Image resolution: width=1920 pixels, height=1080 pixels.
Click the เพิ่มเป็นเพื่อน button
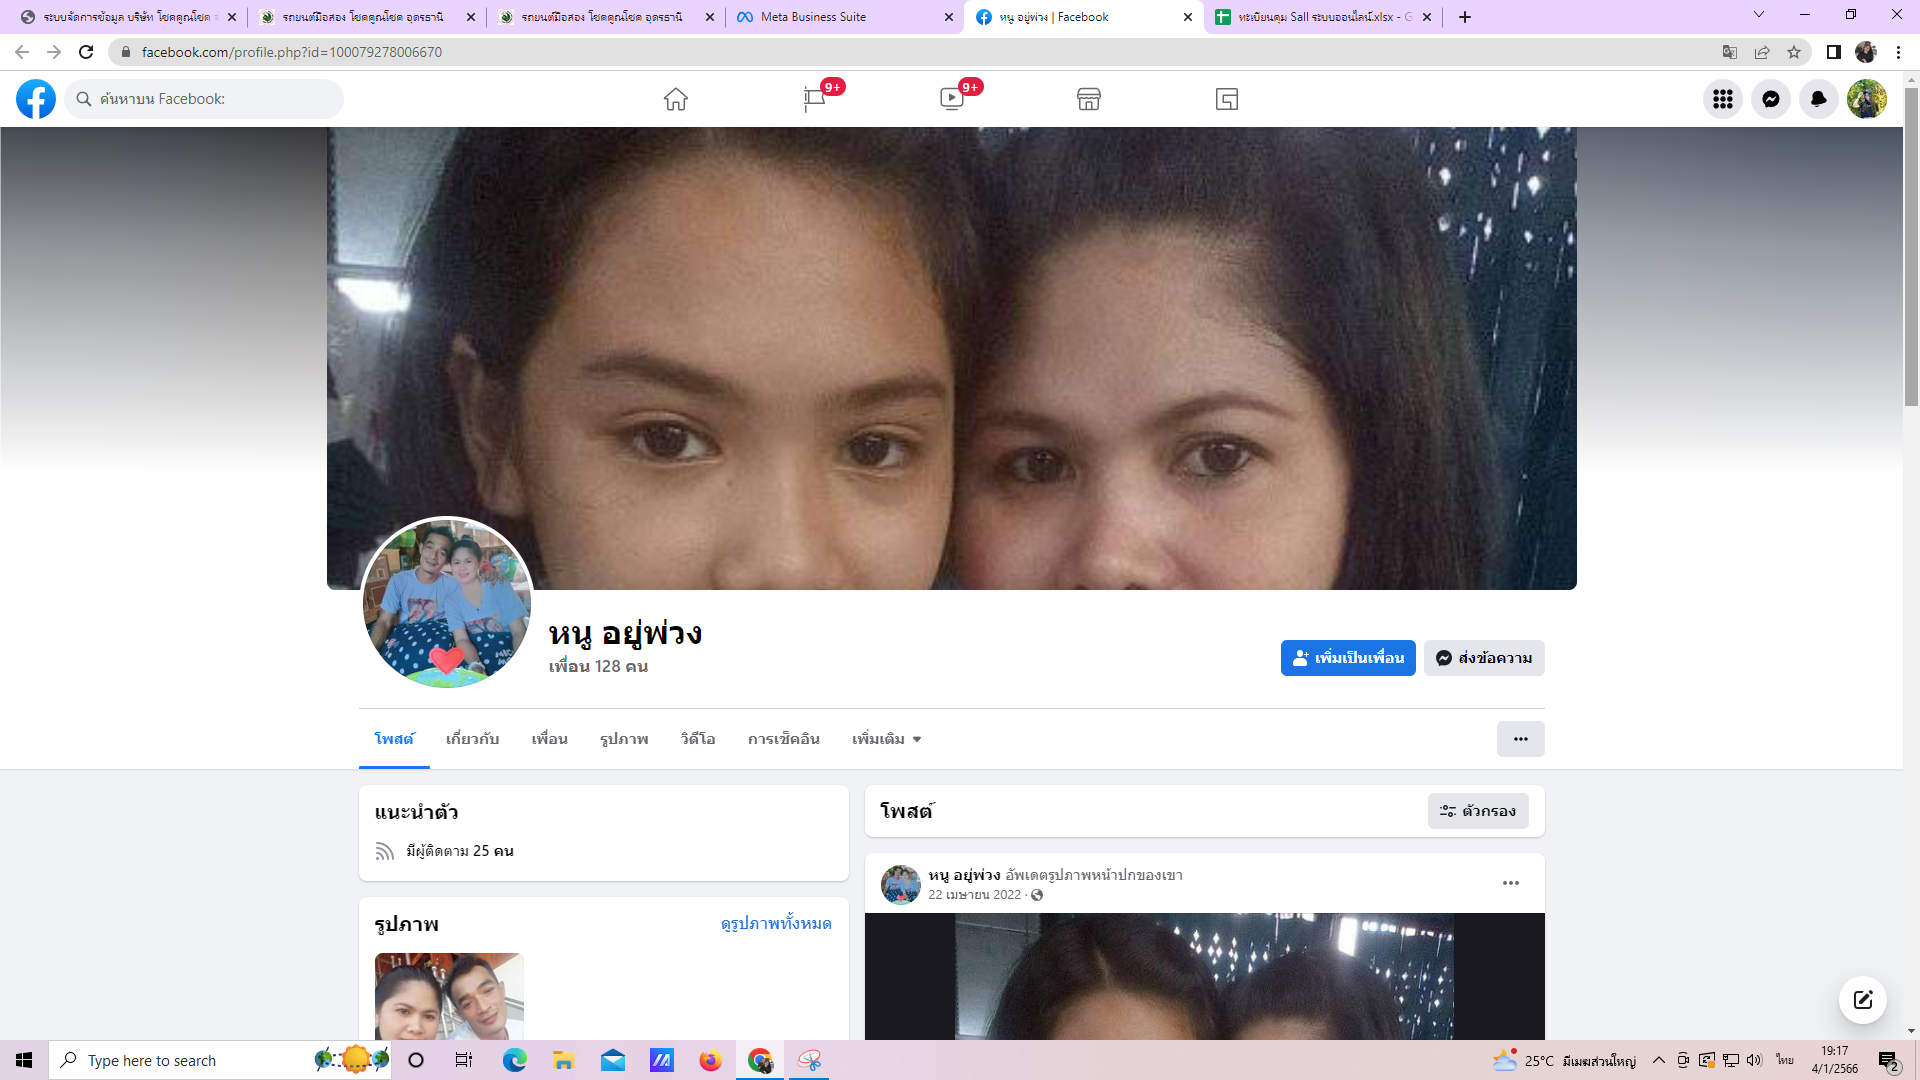click(x=1347, y=658)
